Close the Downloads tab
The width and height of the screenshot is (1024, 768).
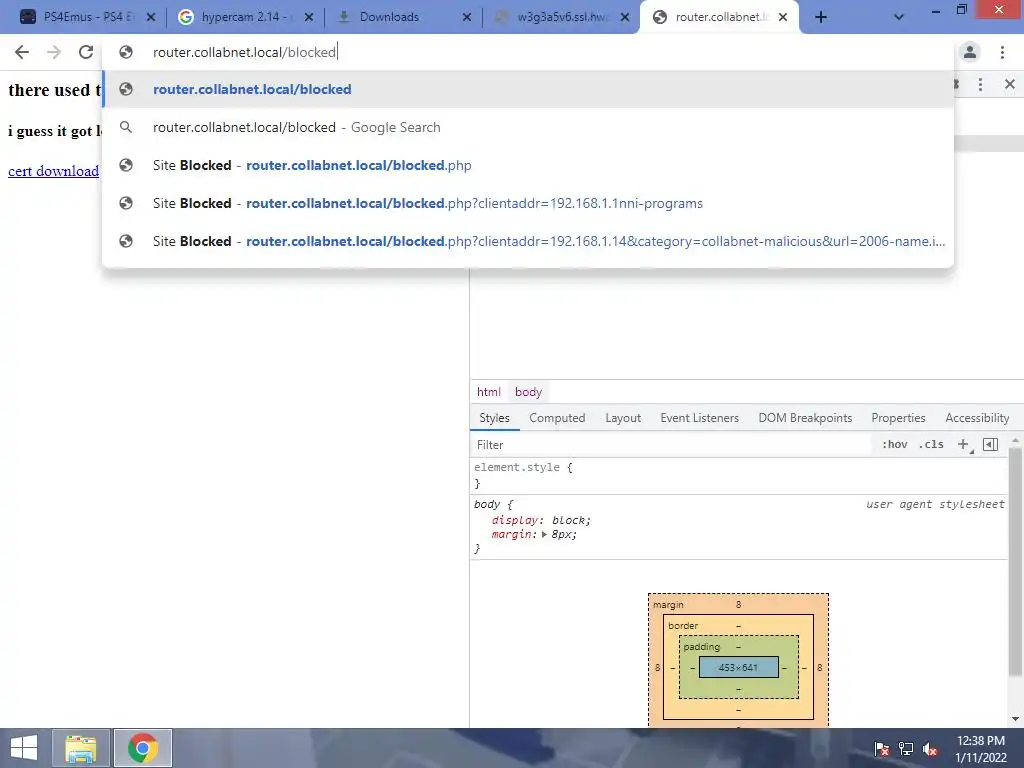click(467, 18)
